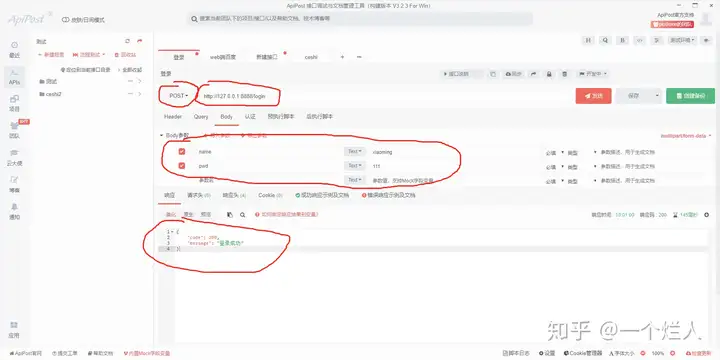This screenshot has width=720, height=360.
Task: Click the share arrow icon in interface toolbar
Action: pos(533,74)
